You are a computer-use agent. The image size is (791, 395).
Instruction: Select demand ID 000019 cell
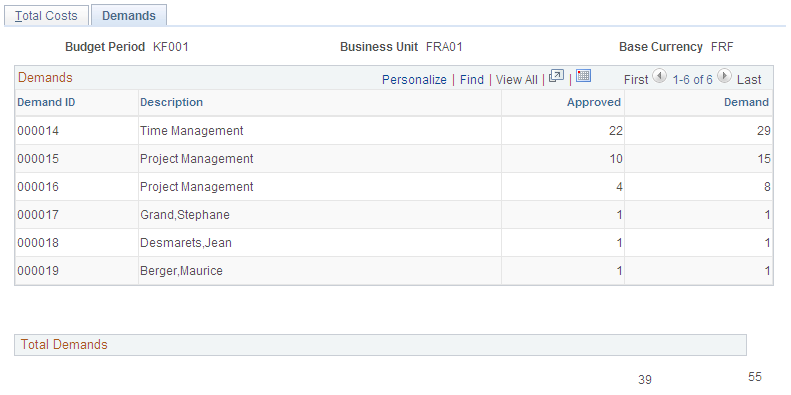(38, 271)
